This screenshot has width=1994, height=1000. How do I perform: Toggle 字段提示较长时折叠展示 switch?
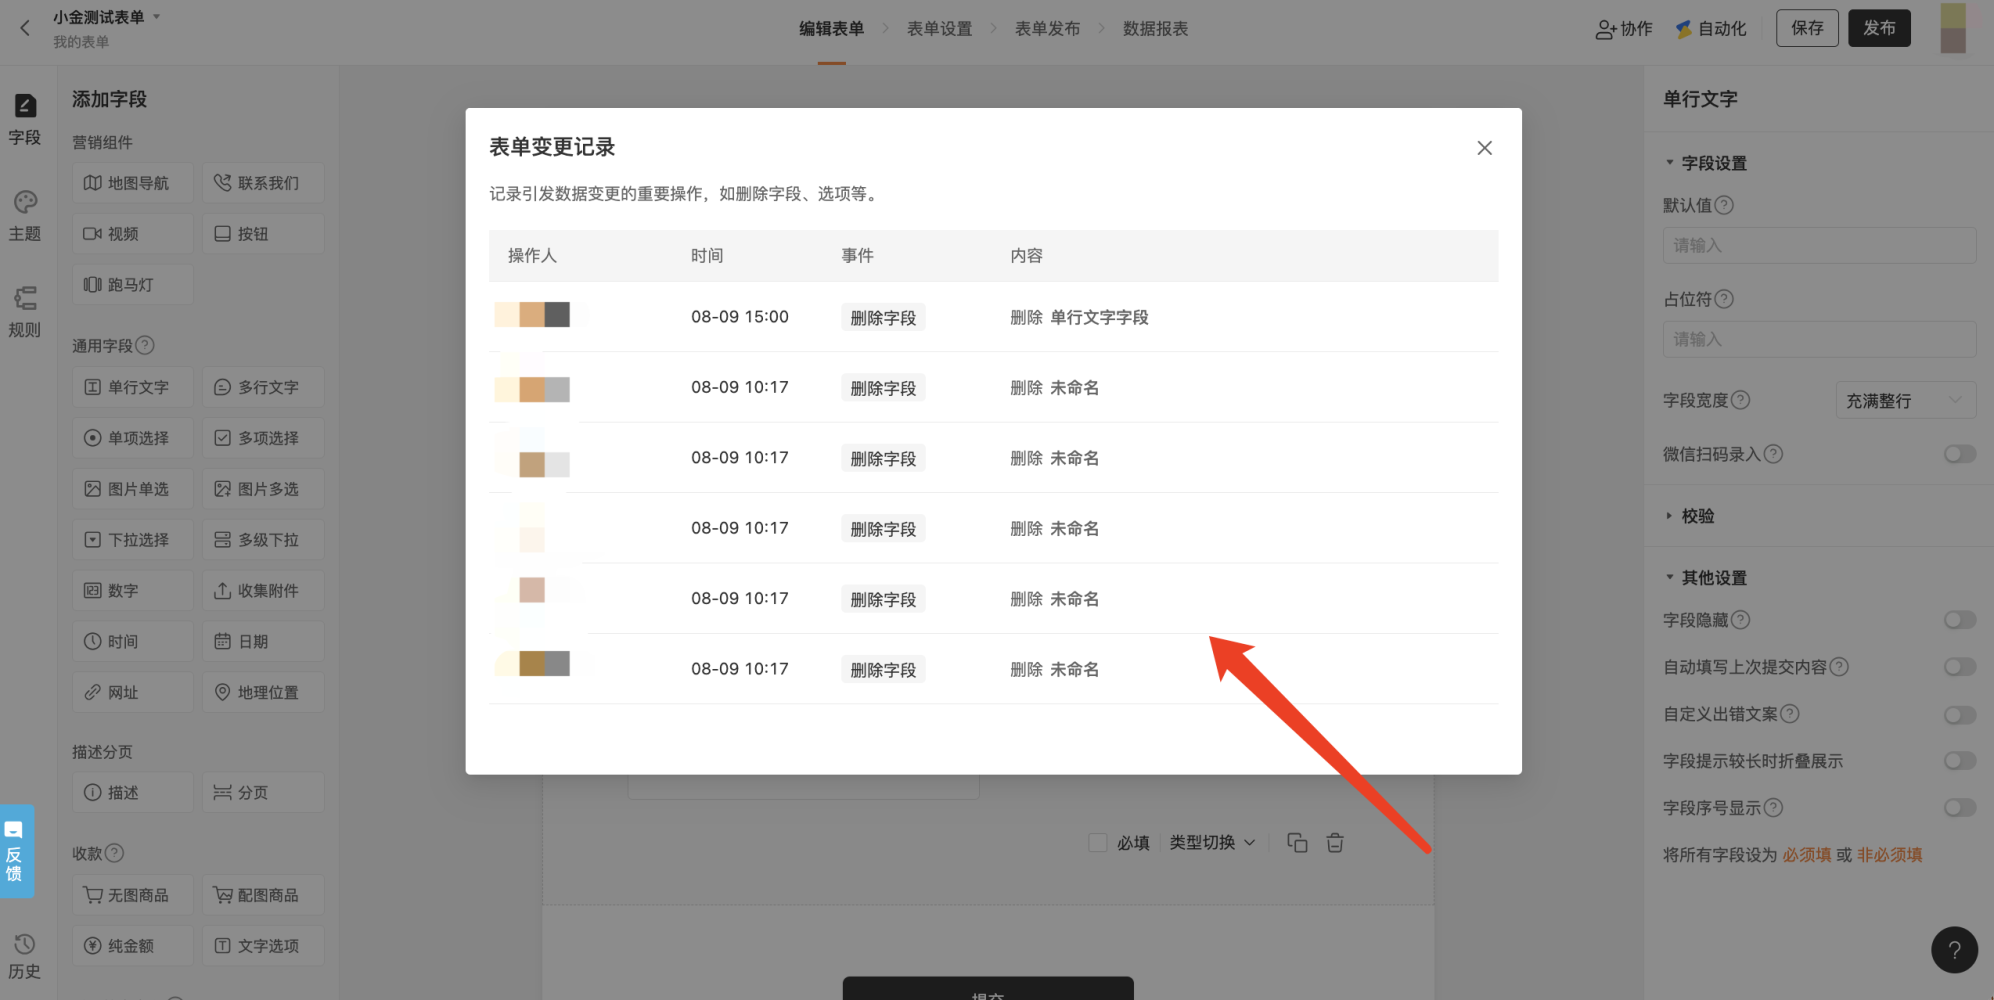(1960, 761)
